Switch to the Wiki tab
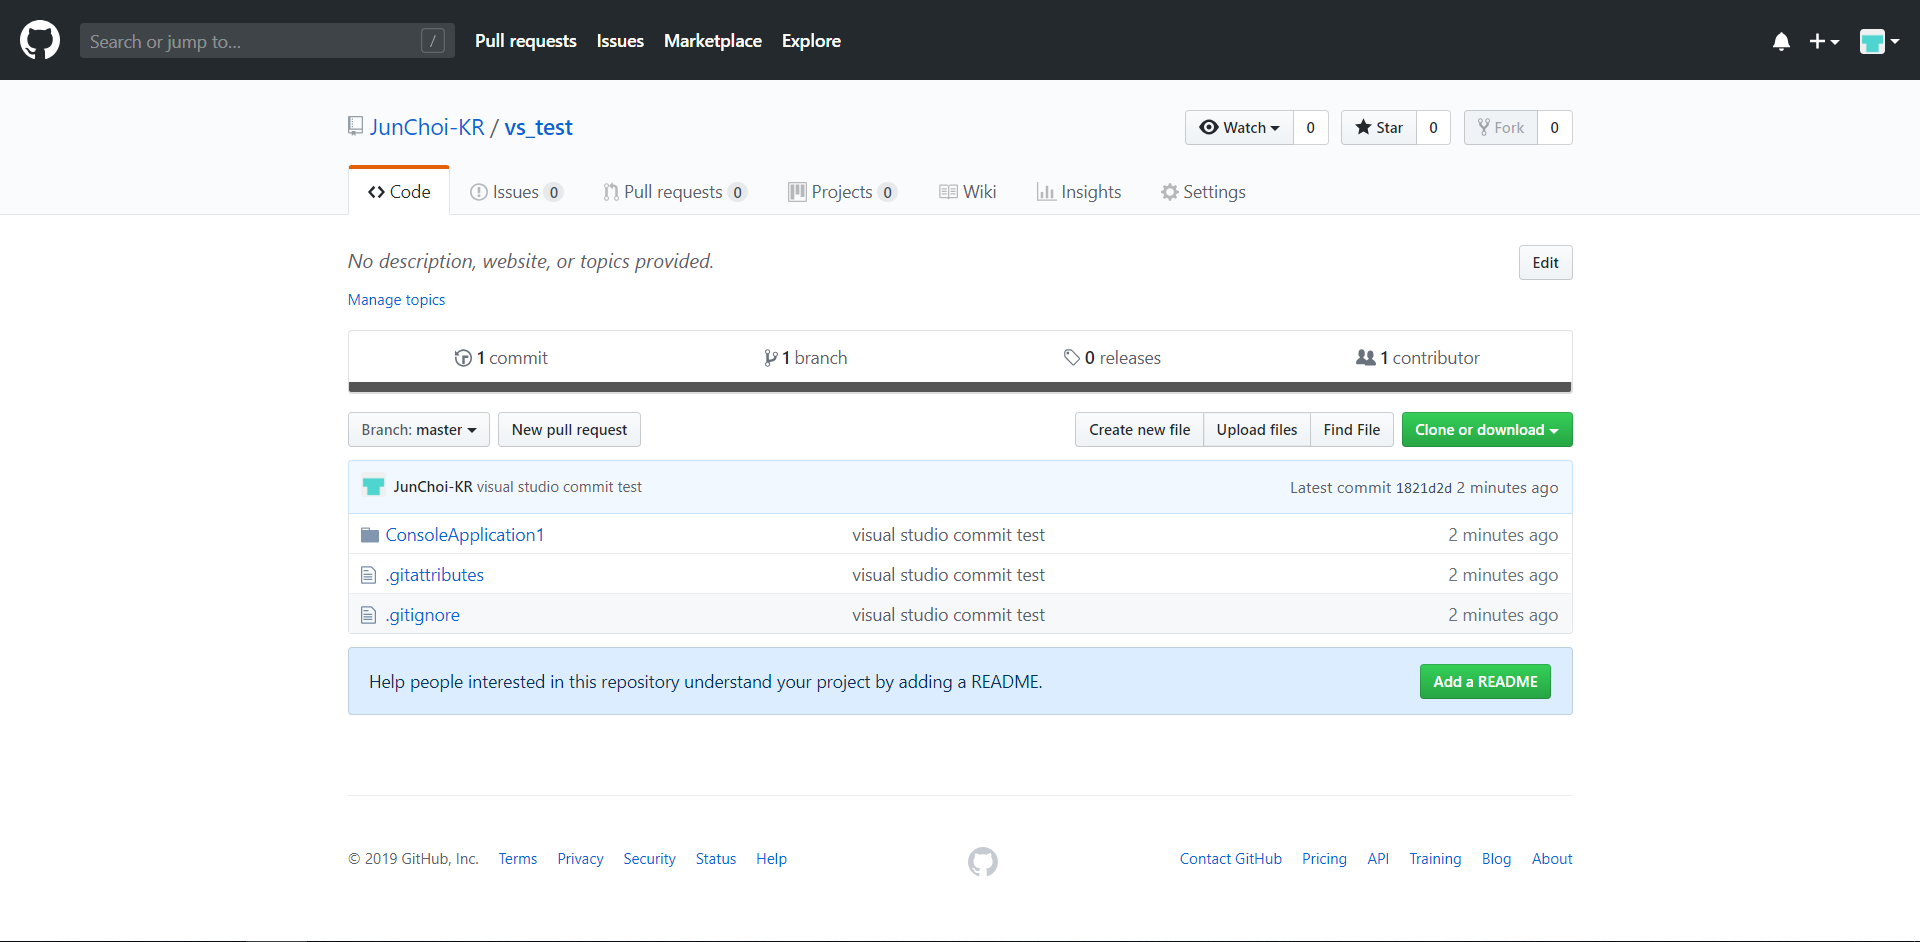This screenshot has width=1920, height=942. pyautogui.click(x=968, y=192)
